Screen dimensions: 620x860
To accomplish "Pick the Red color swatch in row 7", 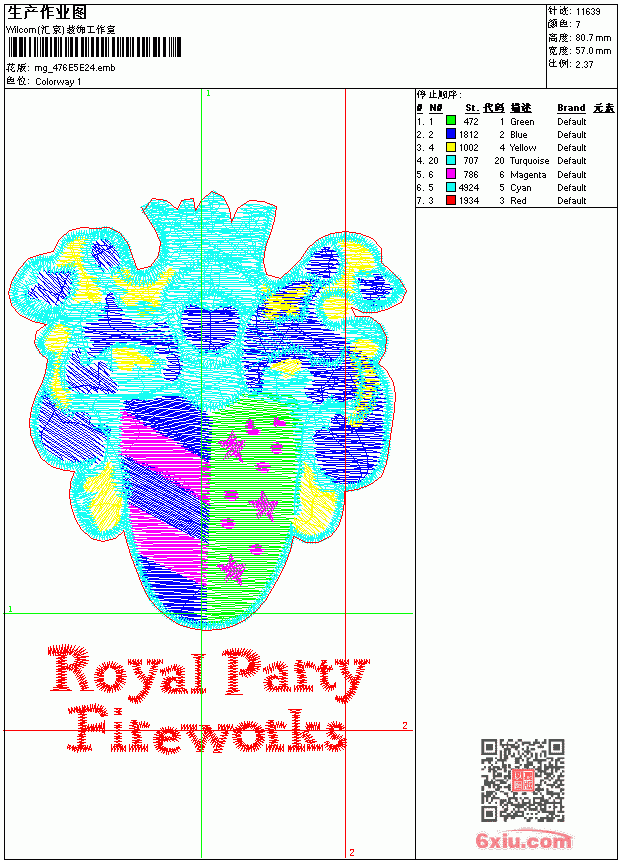I will coord(450,200).
